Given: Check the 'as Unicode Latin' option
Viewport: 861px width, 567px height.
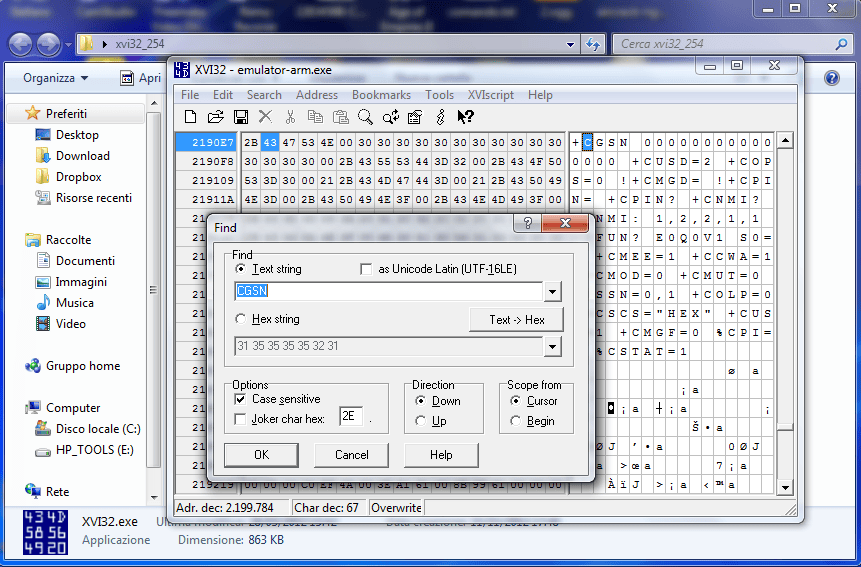Looking at the screenshot, I should point(366,269).
